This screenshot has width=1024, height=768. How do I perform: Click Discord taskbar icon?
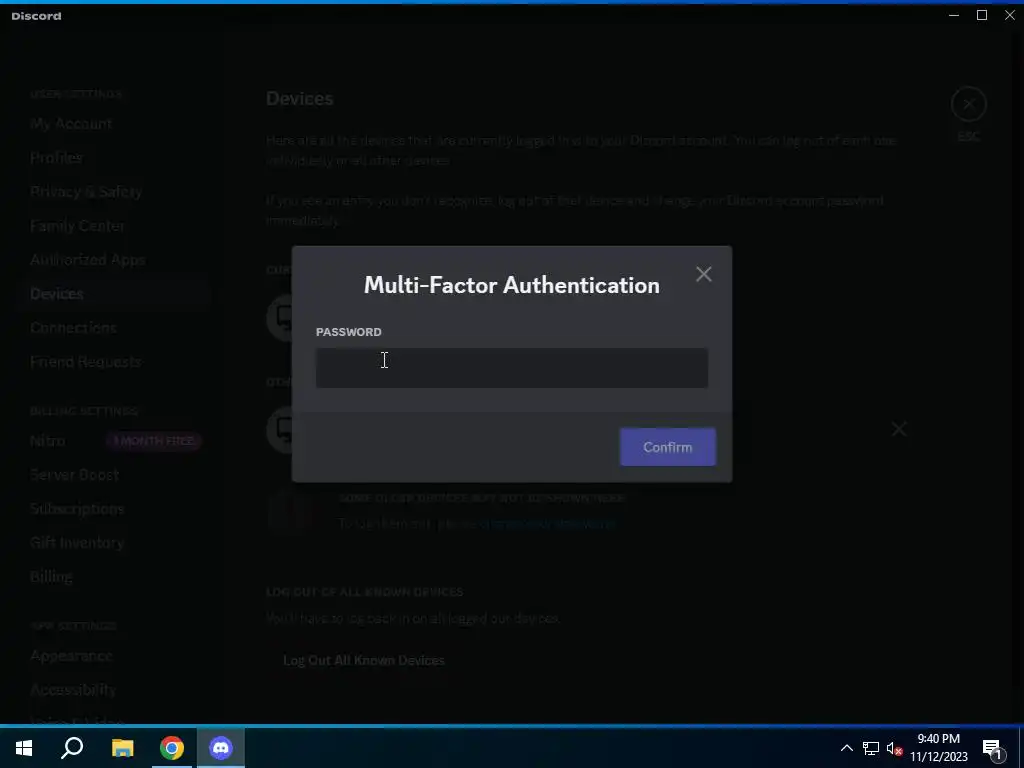[x=221, y=748]
